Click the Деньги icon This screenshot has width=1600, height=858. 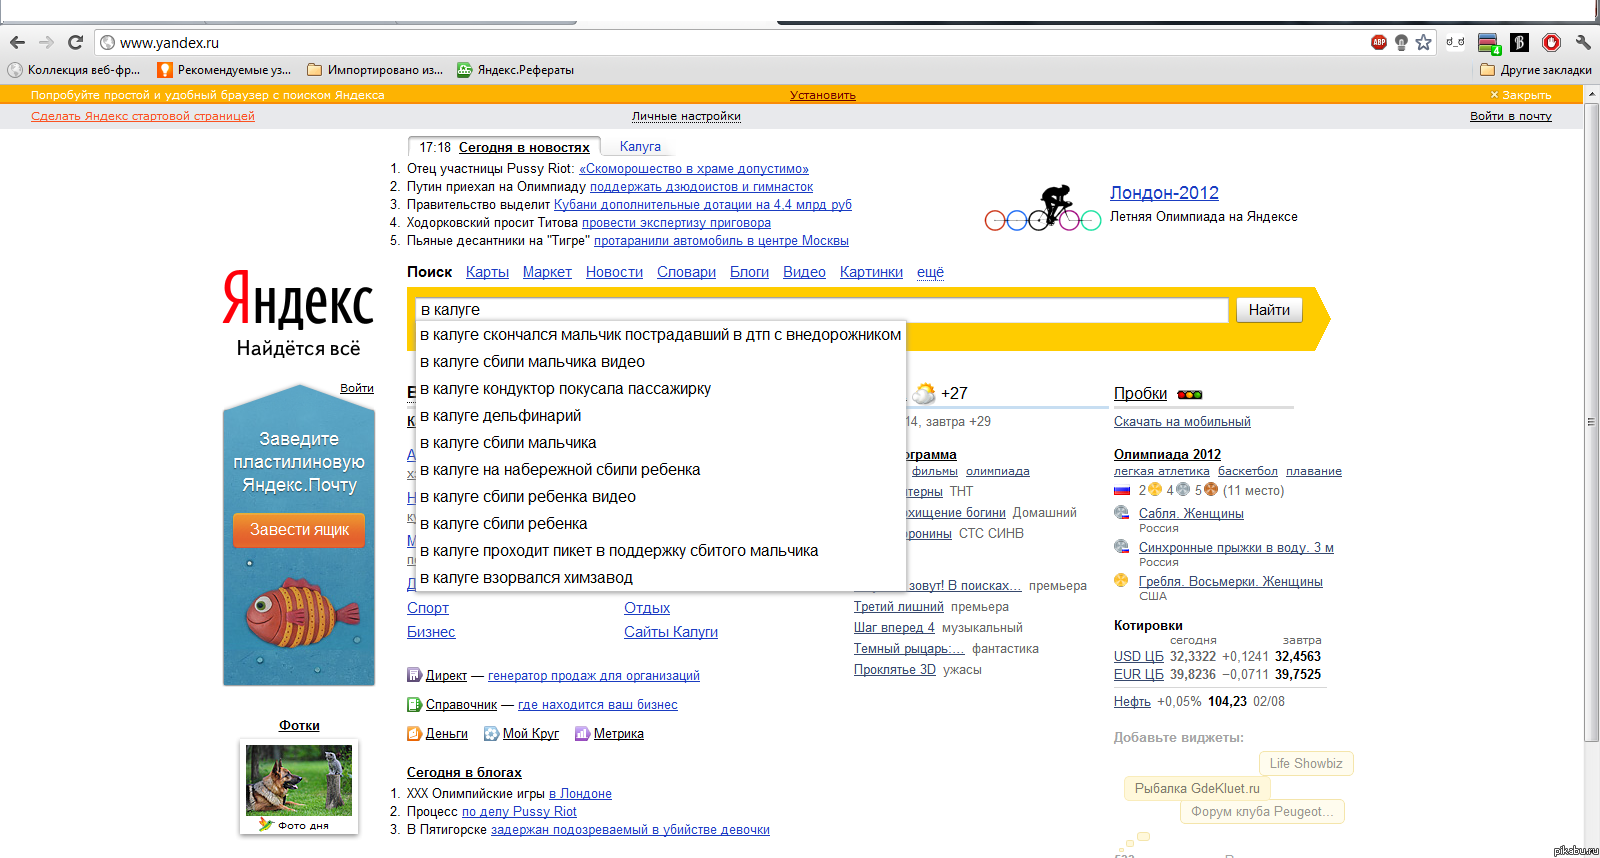tap(414, 733)
